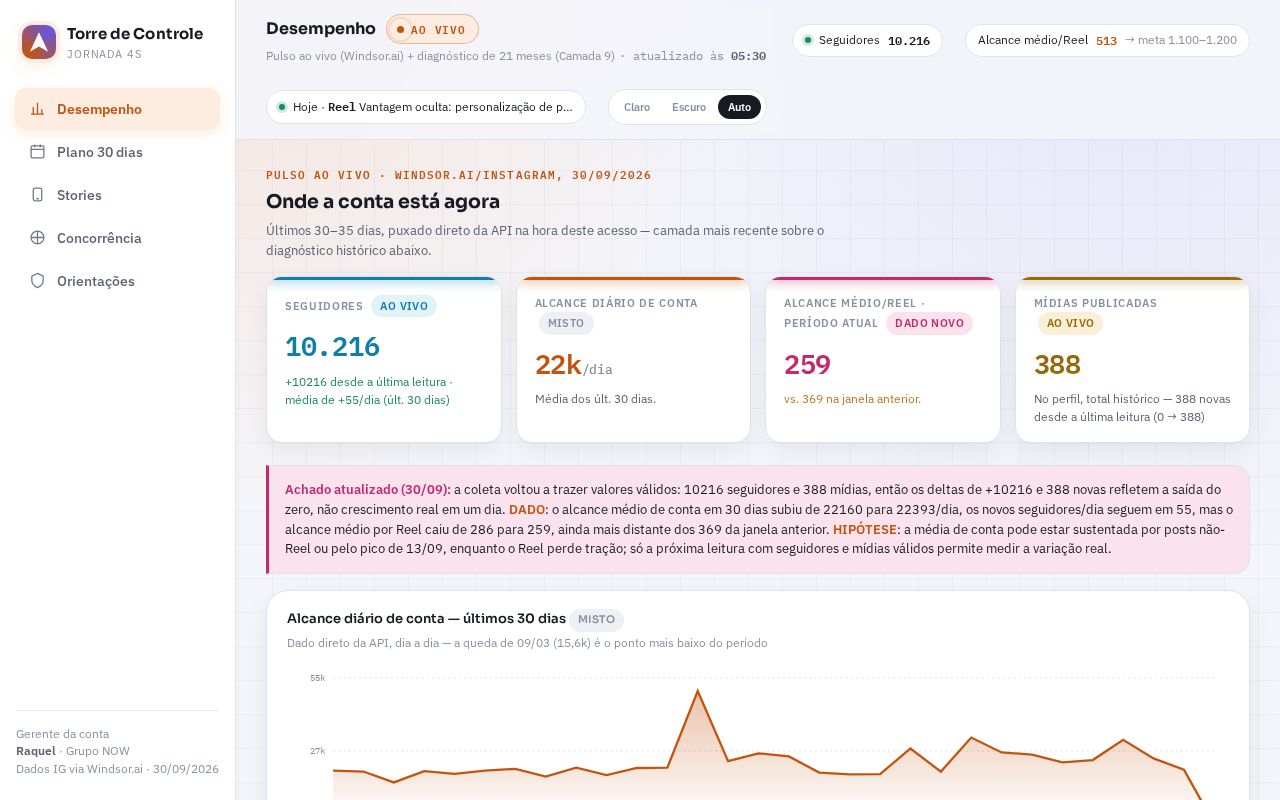
Task: Switch theme to Escuro
Action: (x=689, y=107)
